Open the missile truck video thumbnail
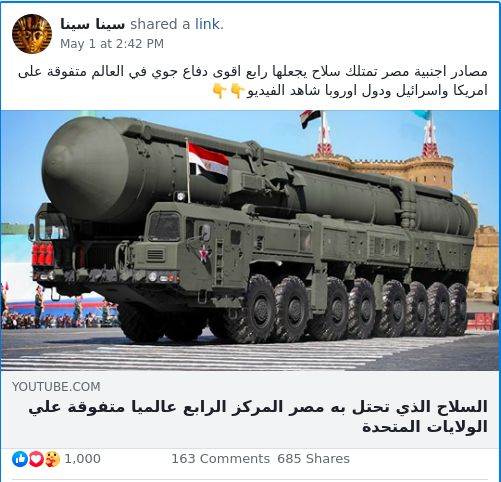The height and width of the screenshot is (482, 501). coord(250,240)
